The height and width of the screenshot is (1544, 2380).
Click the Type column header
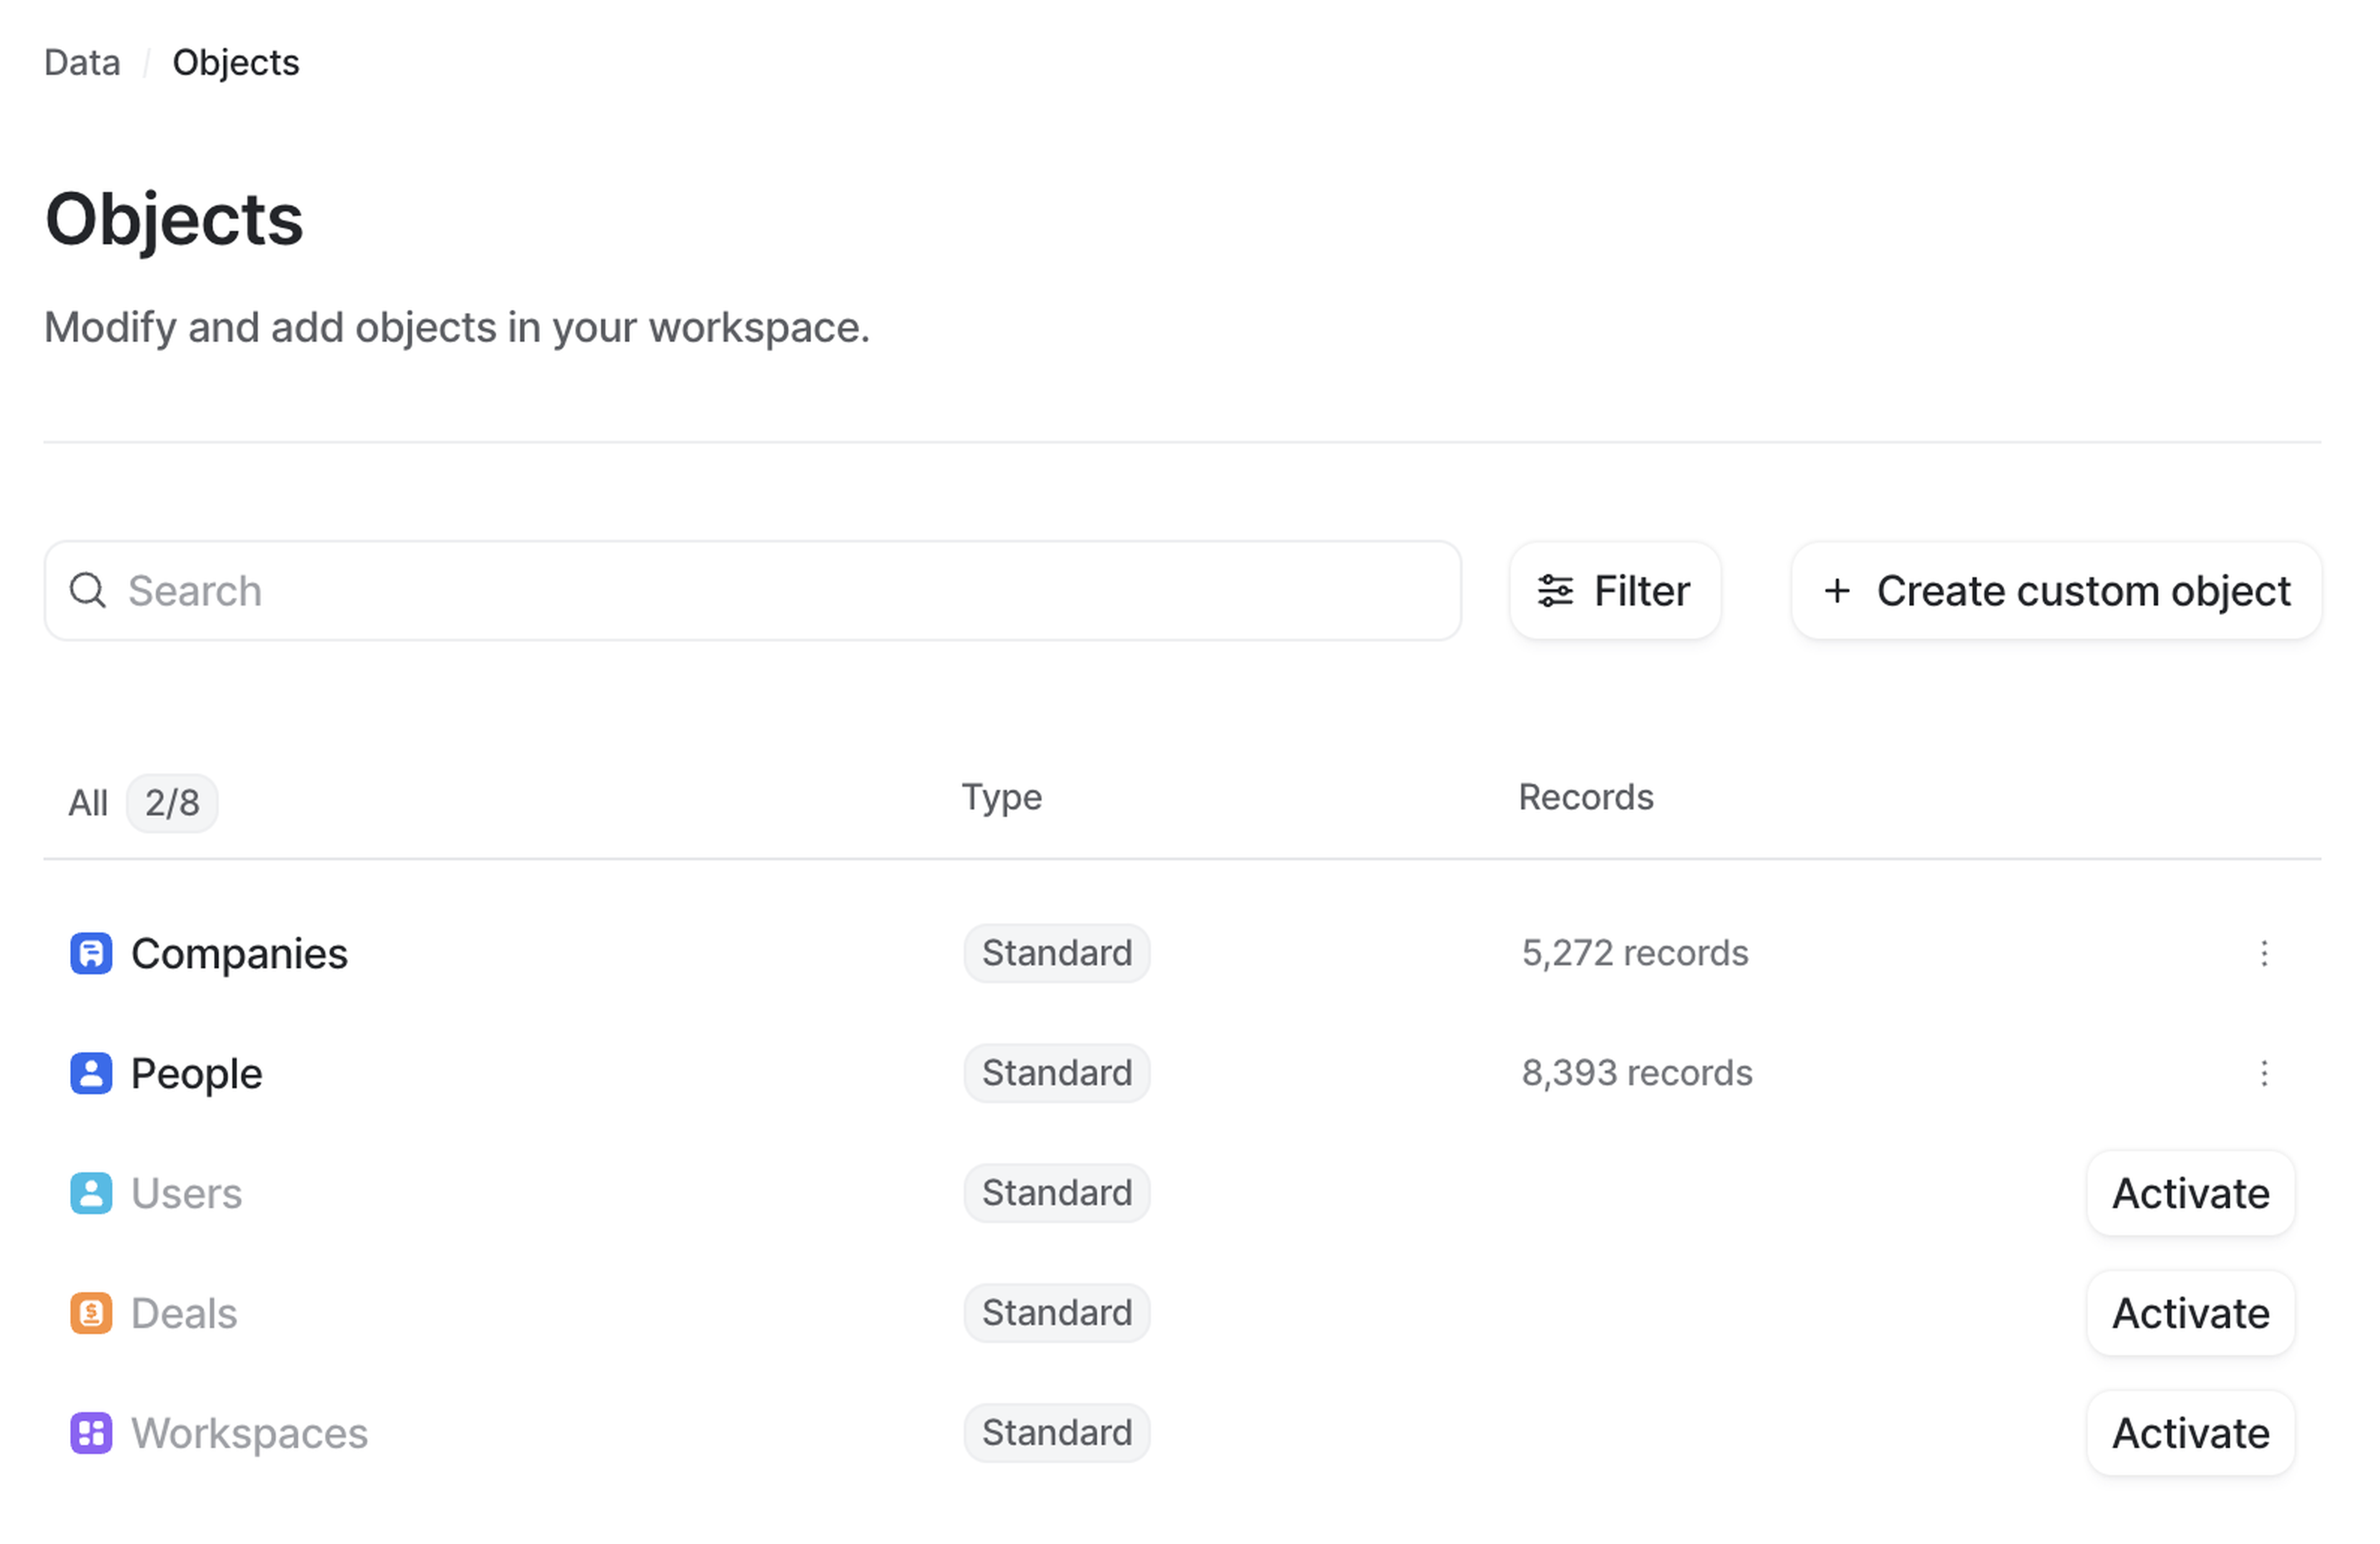point(1001,797)
